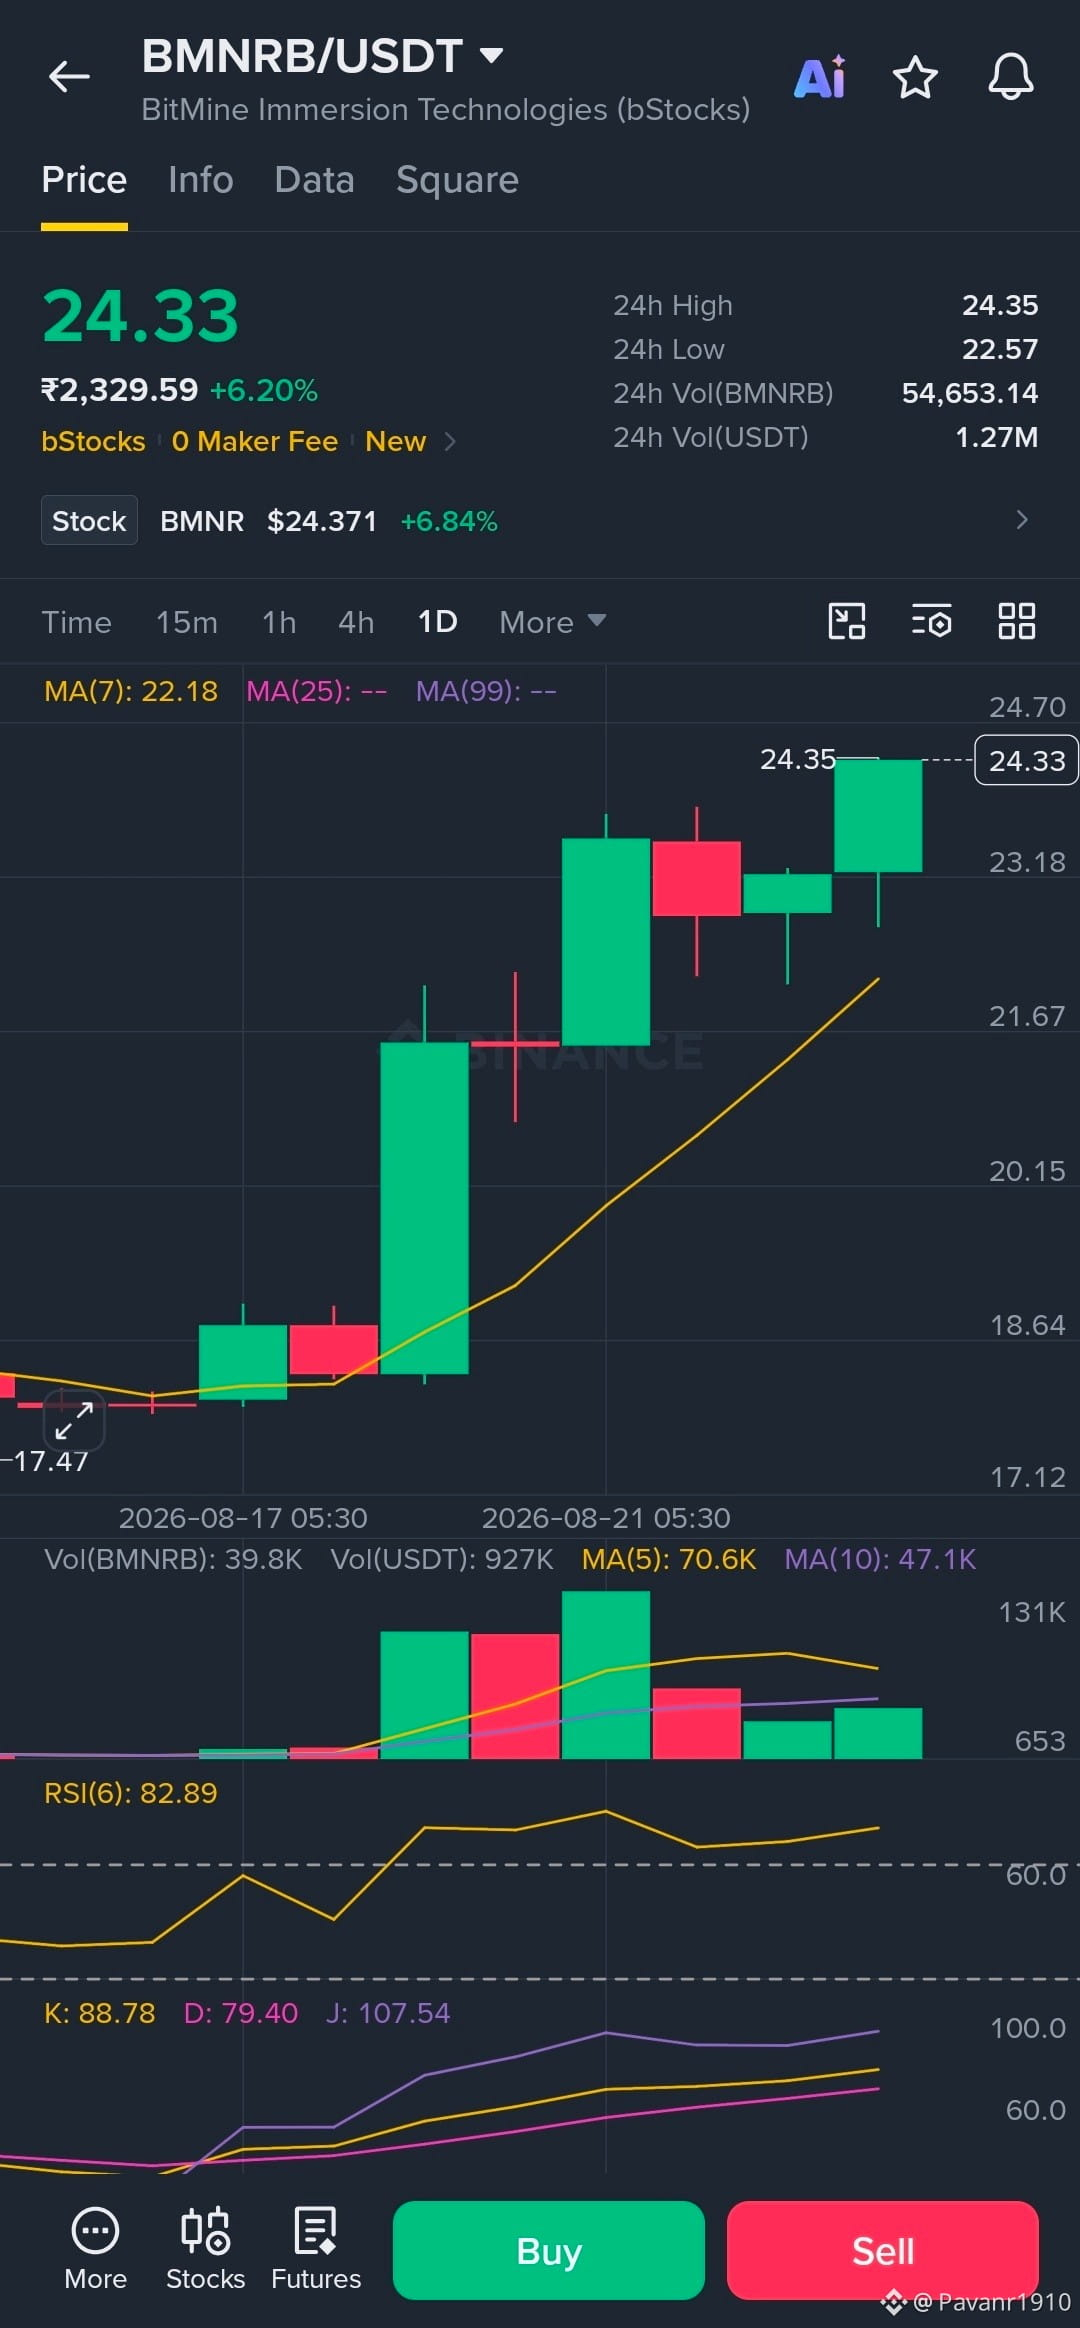
Task: Tap the 2026-08-21 05:30 date label
Action: click(606, 1518)
